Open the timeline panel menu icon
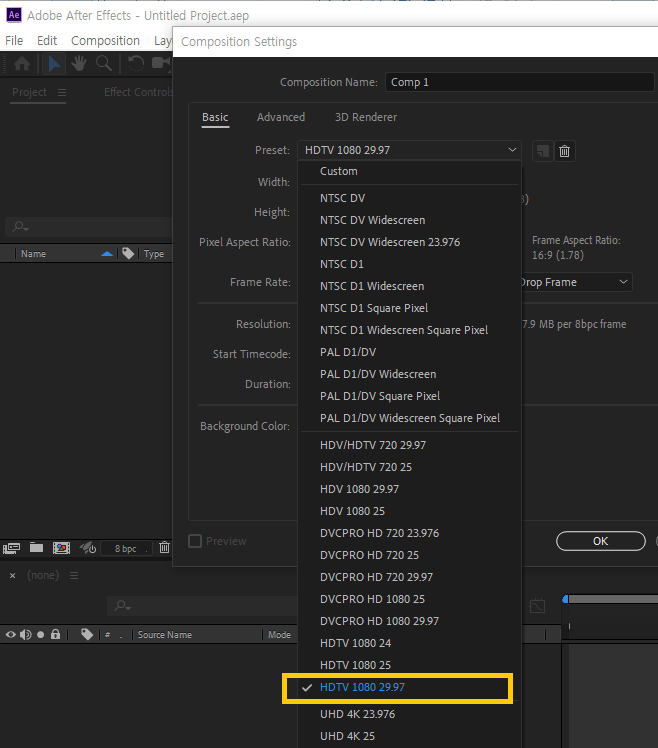 pos(74,576)
